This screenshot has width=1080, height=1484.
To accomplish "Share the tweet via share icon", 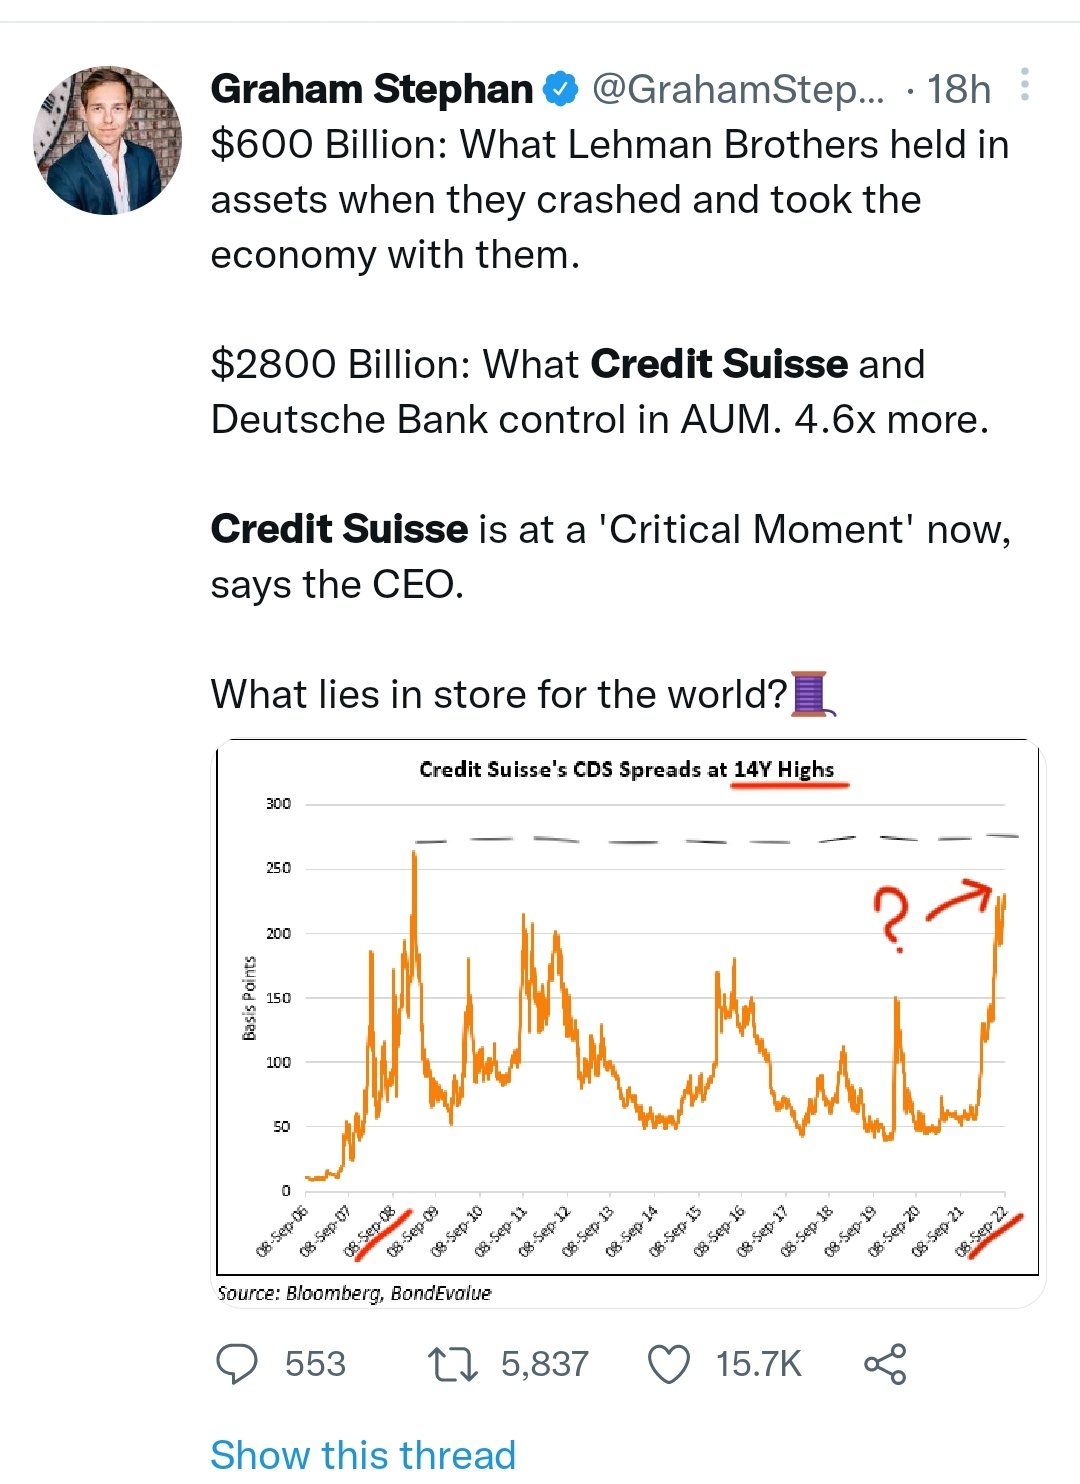I will [885, 1364].
